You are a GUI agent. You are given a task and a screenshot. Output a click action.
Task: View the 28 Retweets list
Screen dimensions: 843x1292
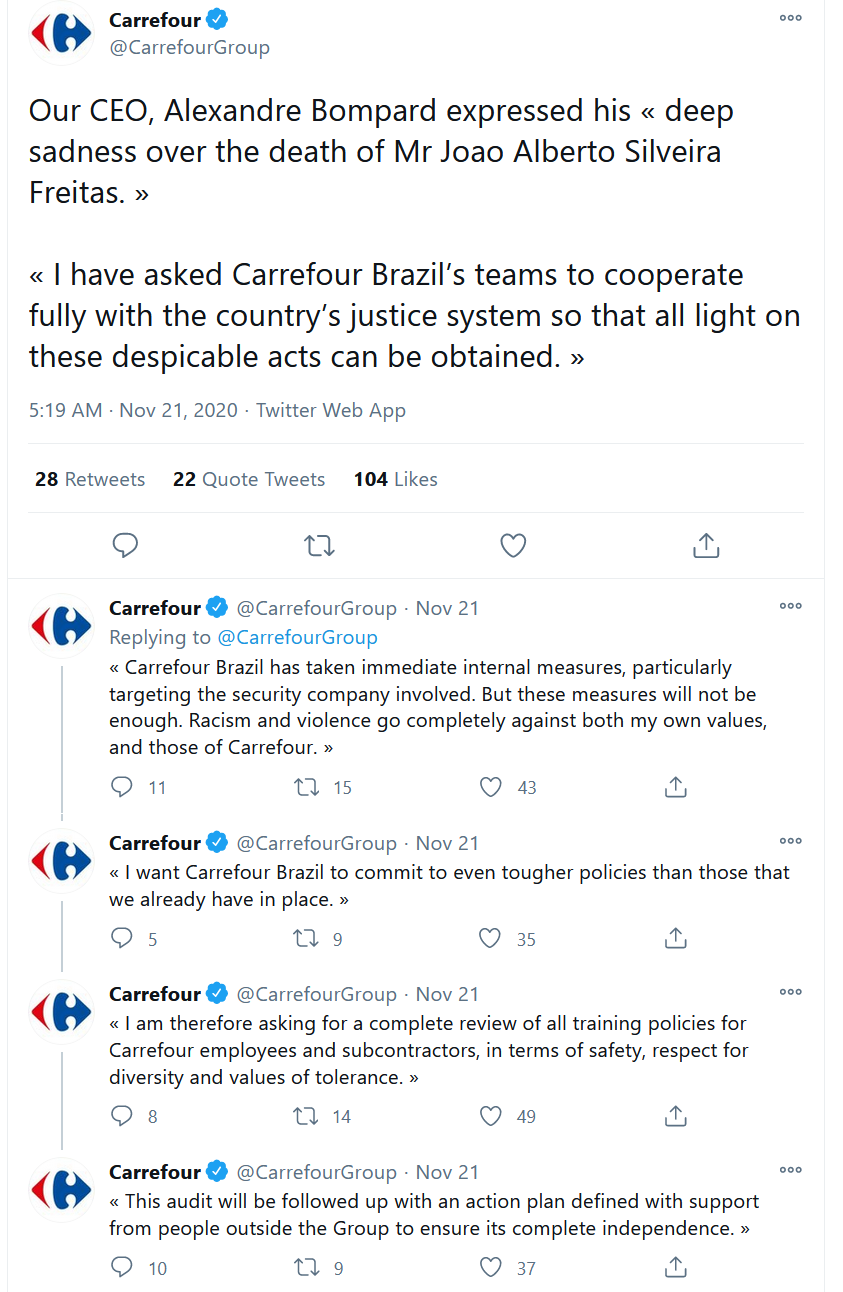pyautogui.click(x=90, y=479)
